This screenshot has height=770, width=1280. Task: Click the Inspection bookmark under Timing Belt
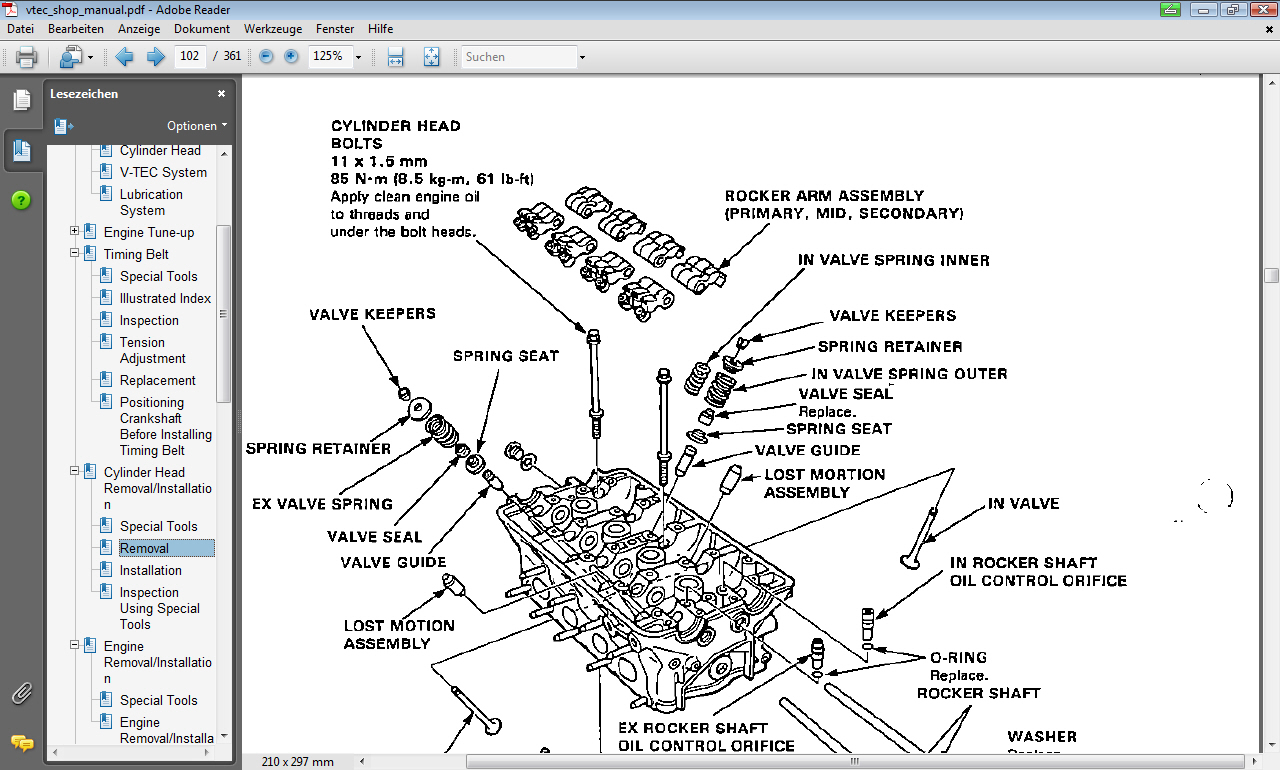(149, 320)
